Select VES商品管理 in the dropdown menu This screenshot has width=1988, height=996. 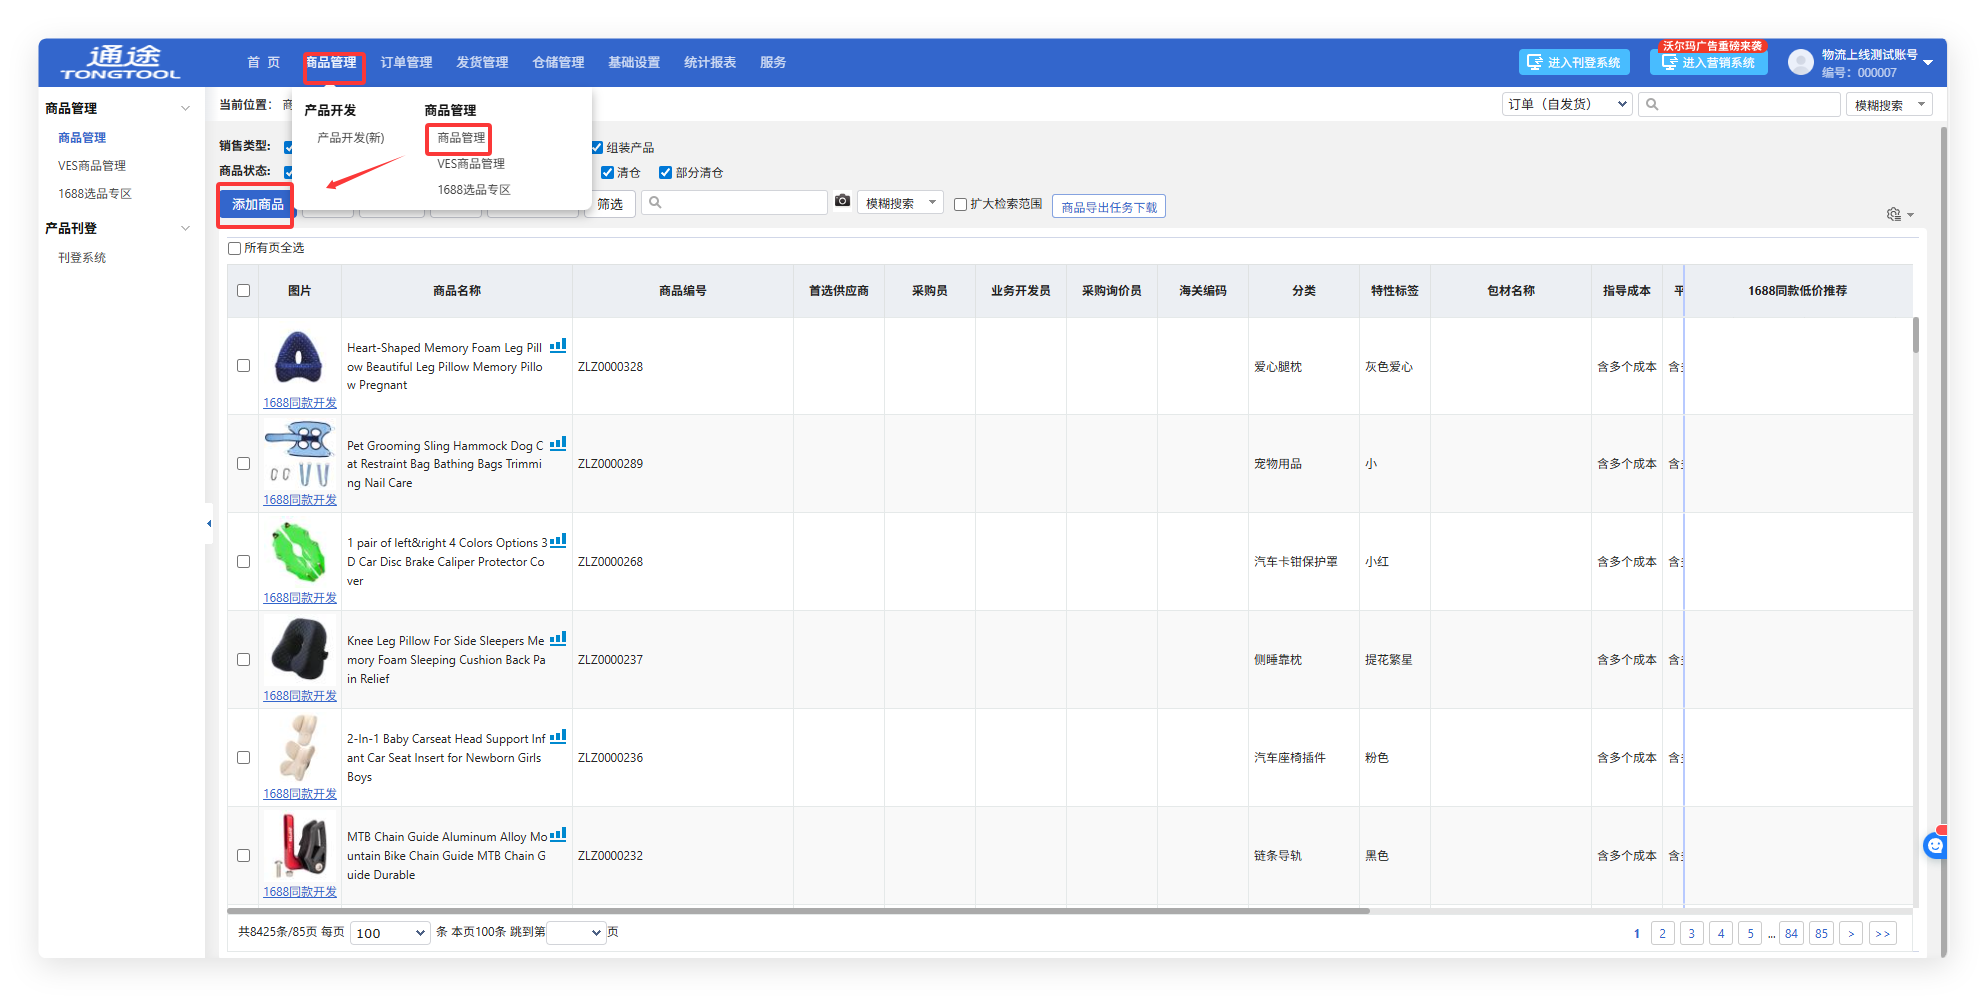[470, 164]
